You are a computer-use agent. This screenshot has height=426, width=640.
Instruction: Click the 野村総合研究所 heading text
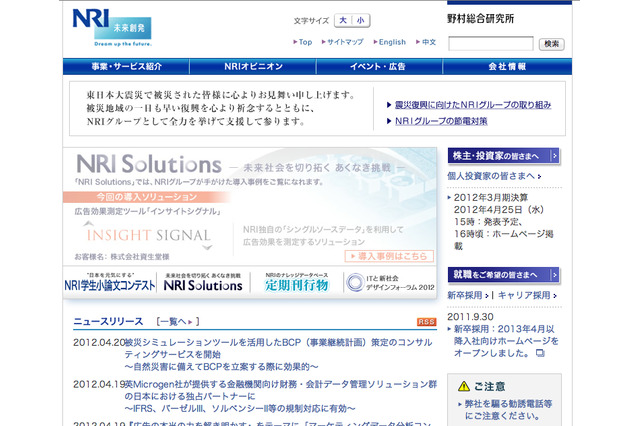[480, 19]
